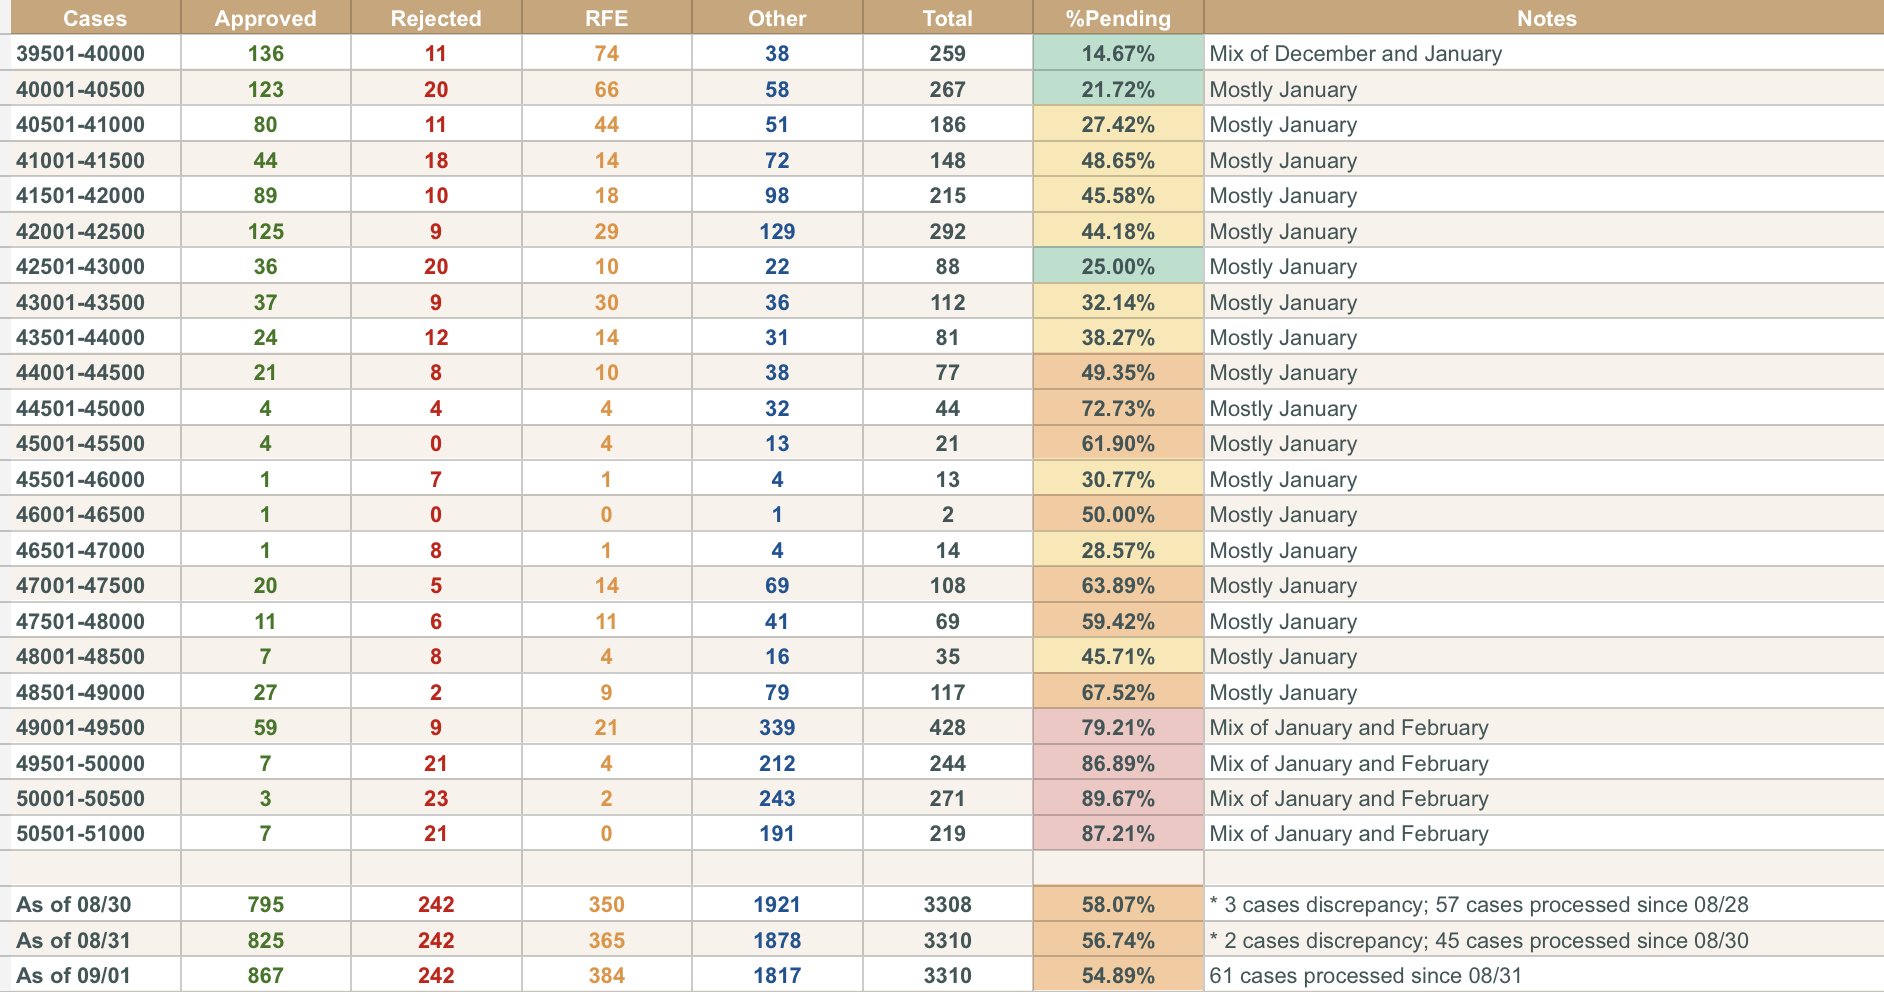This screenshot has width=1884, height=992.
Task: Click the RFE column header
Action: (606, 18)
